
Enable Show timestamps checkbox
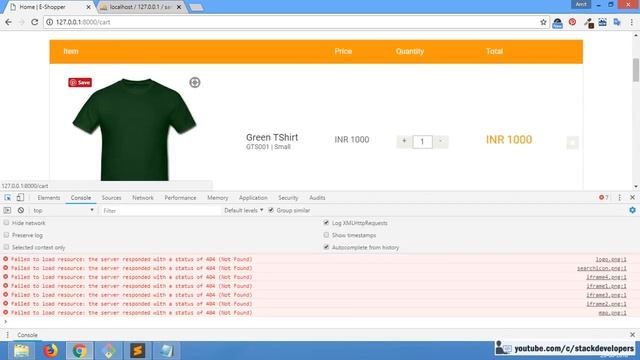[326, 235]
